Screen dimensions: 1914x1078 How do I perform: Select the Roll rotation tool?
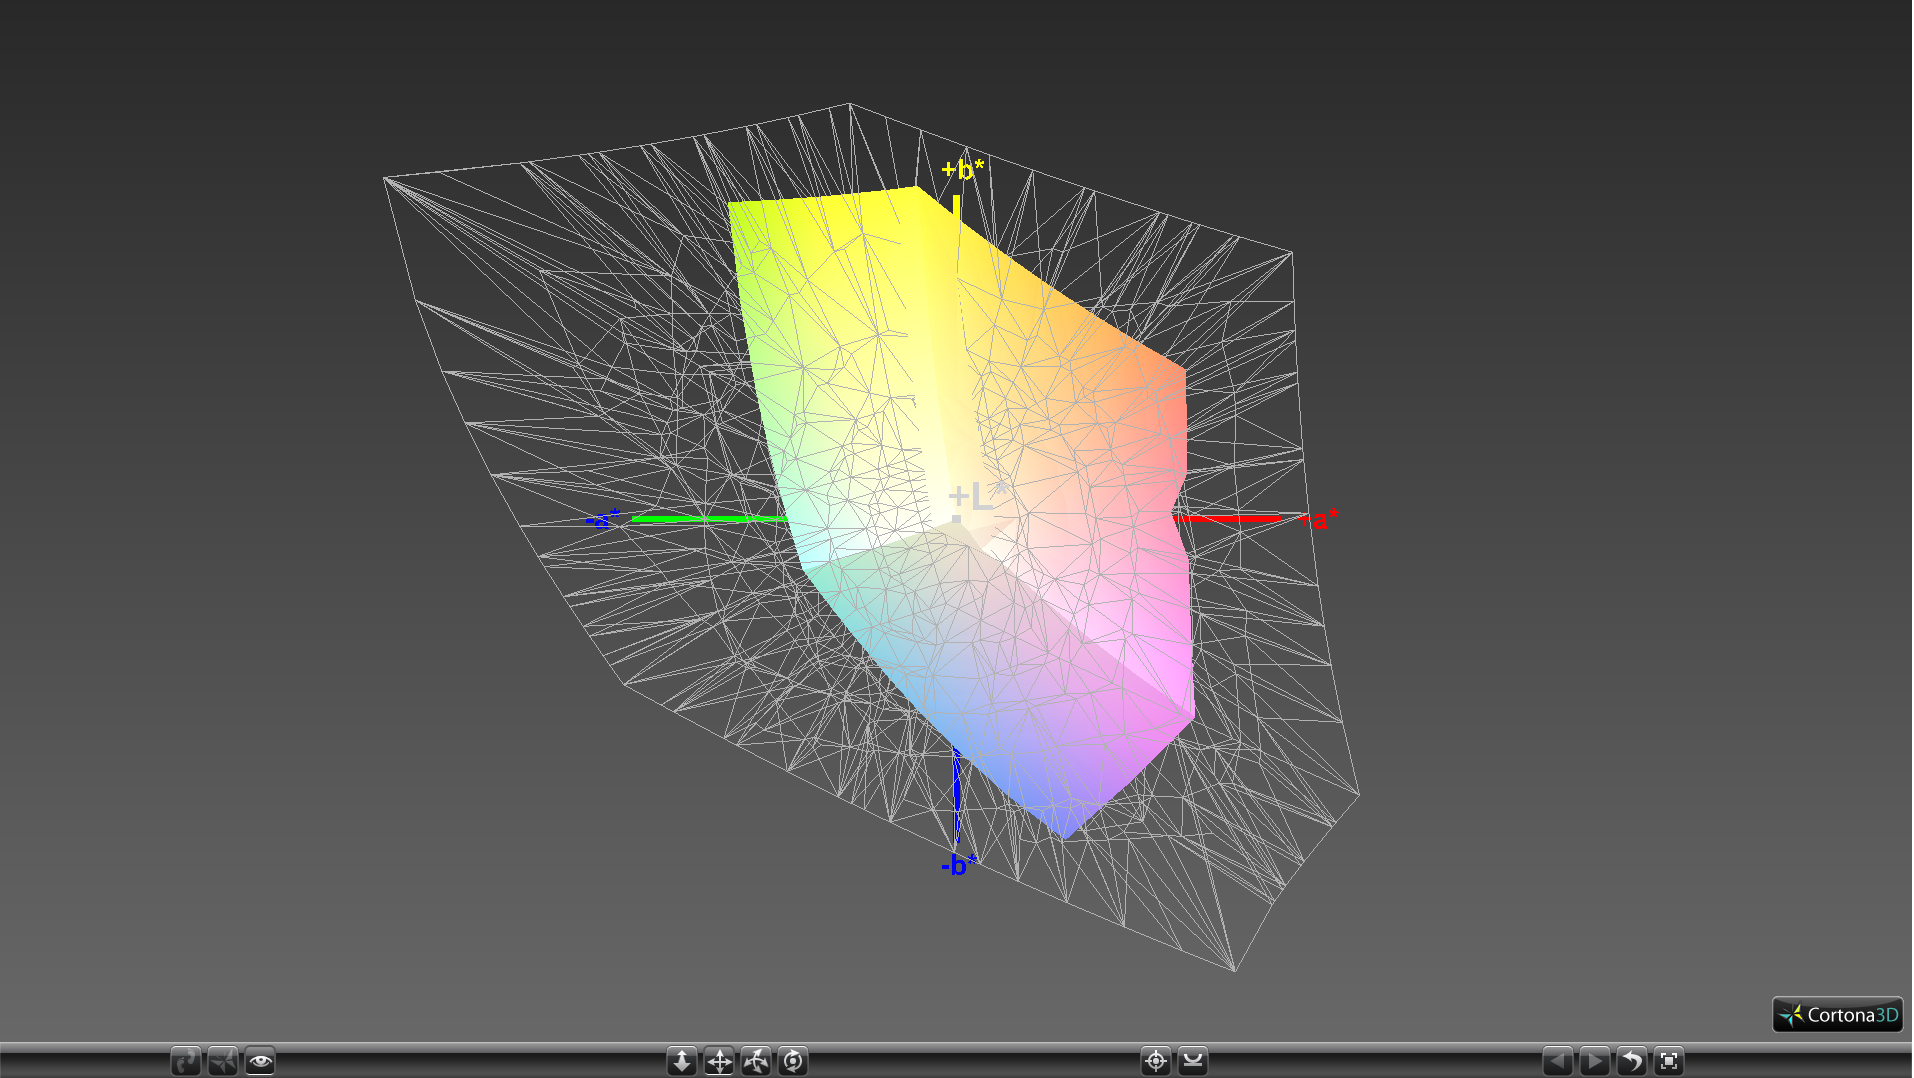[x=793, y=1061]
